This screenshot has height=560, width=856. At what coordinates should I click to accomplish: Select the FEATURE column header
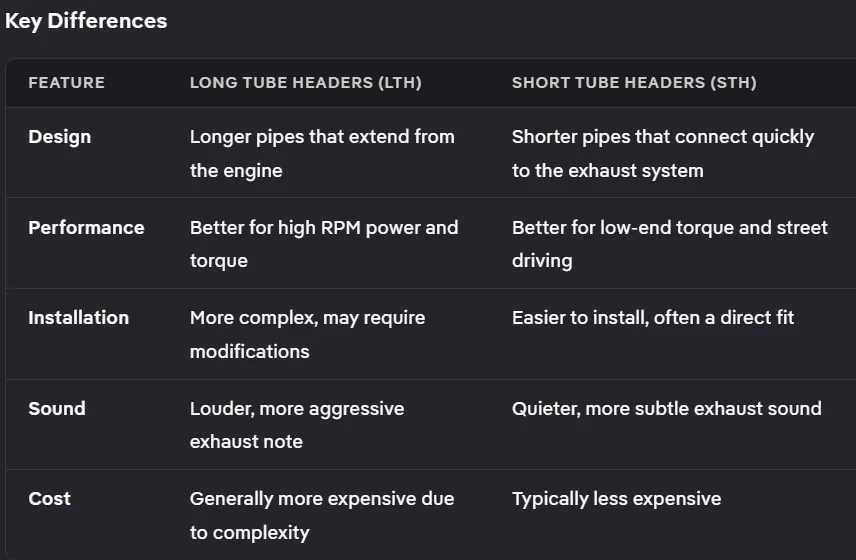(66, 82)
